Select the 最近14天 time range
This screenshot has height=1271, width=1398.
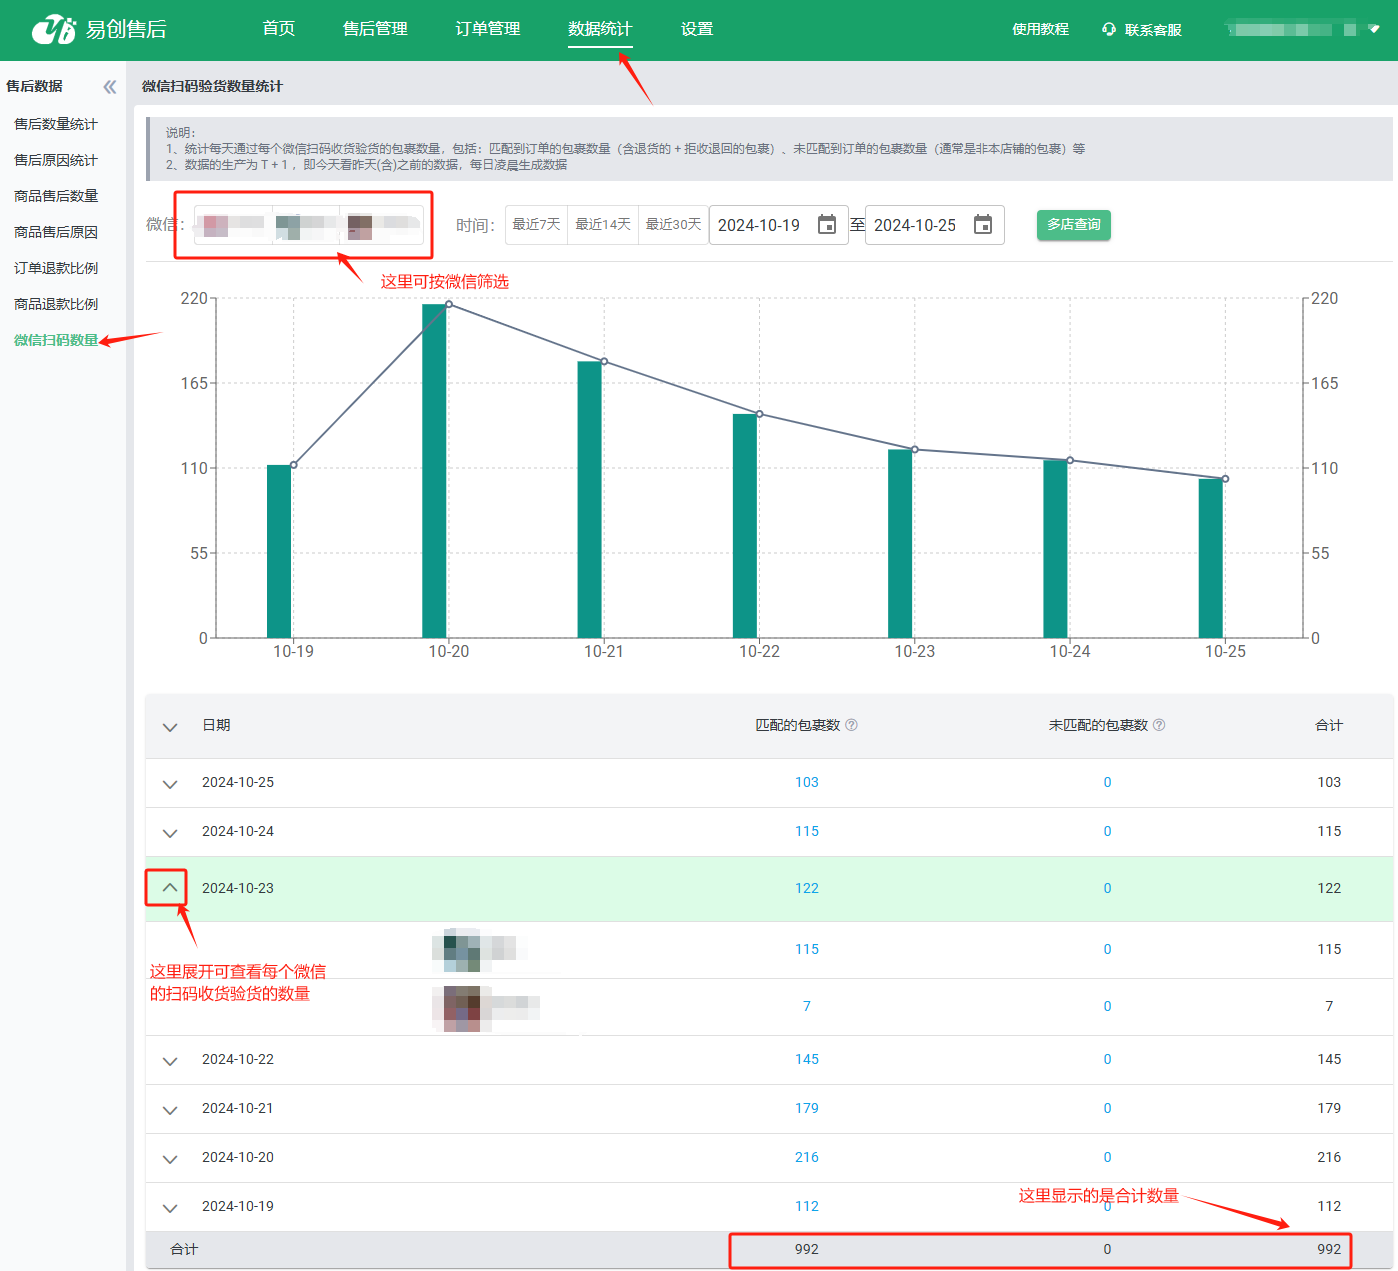click(x=603, y=225)
